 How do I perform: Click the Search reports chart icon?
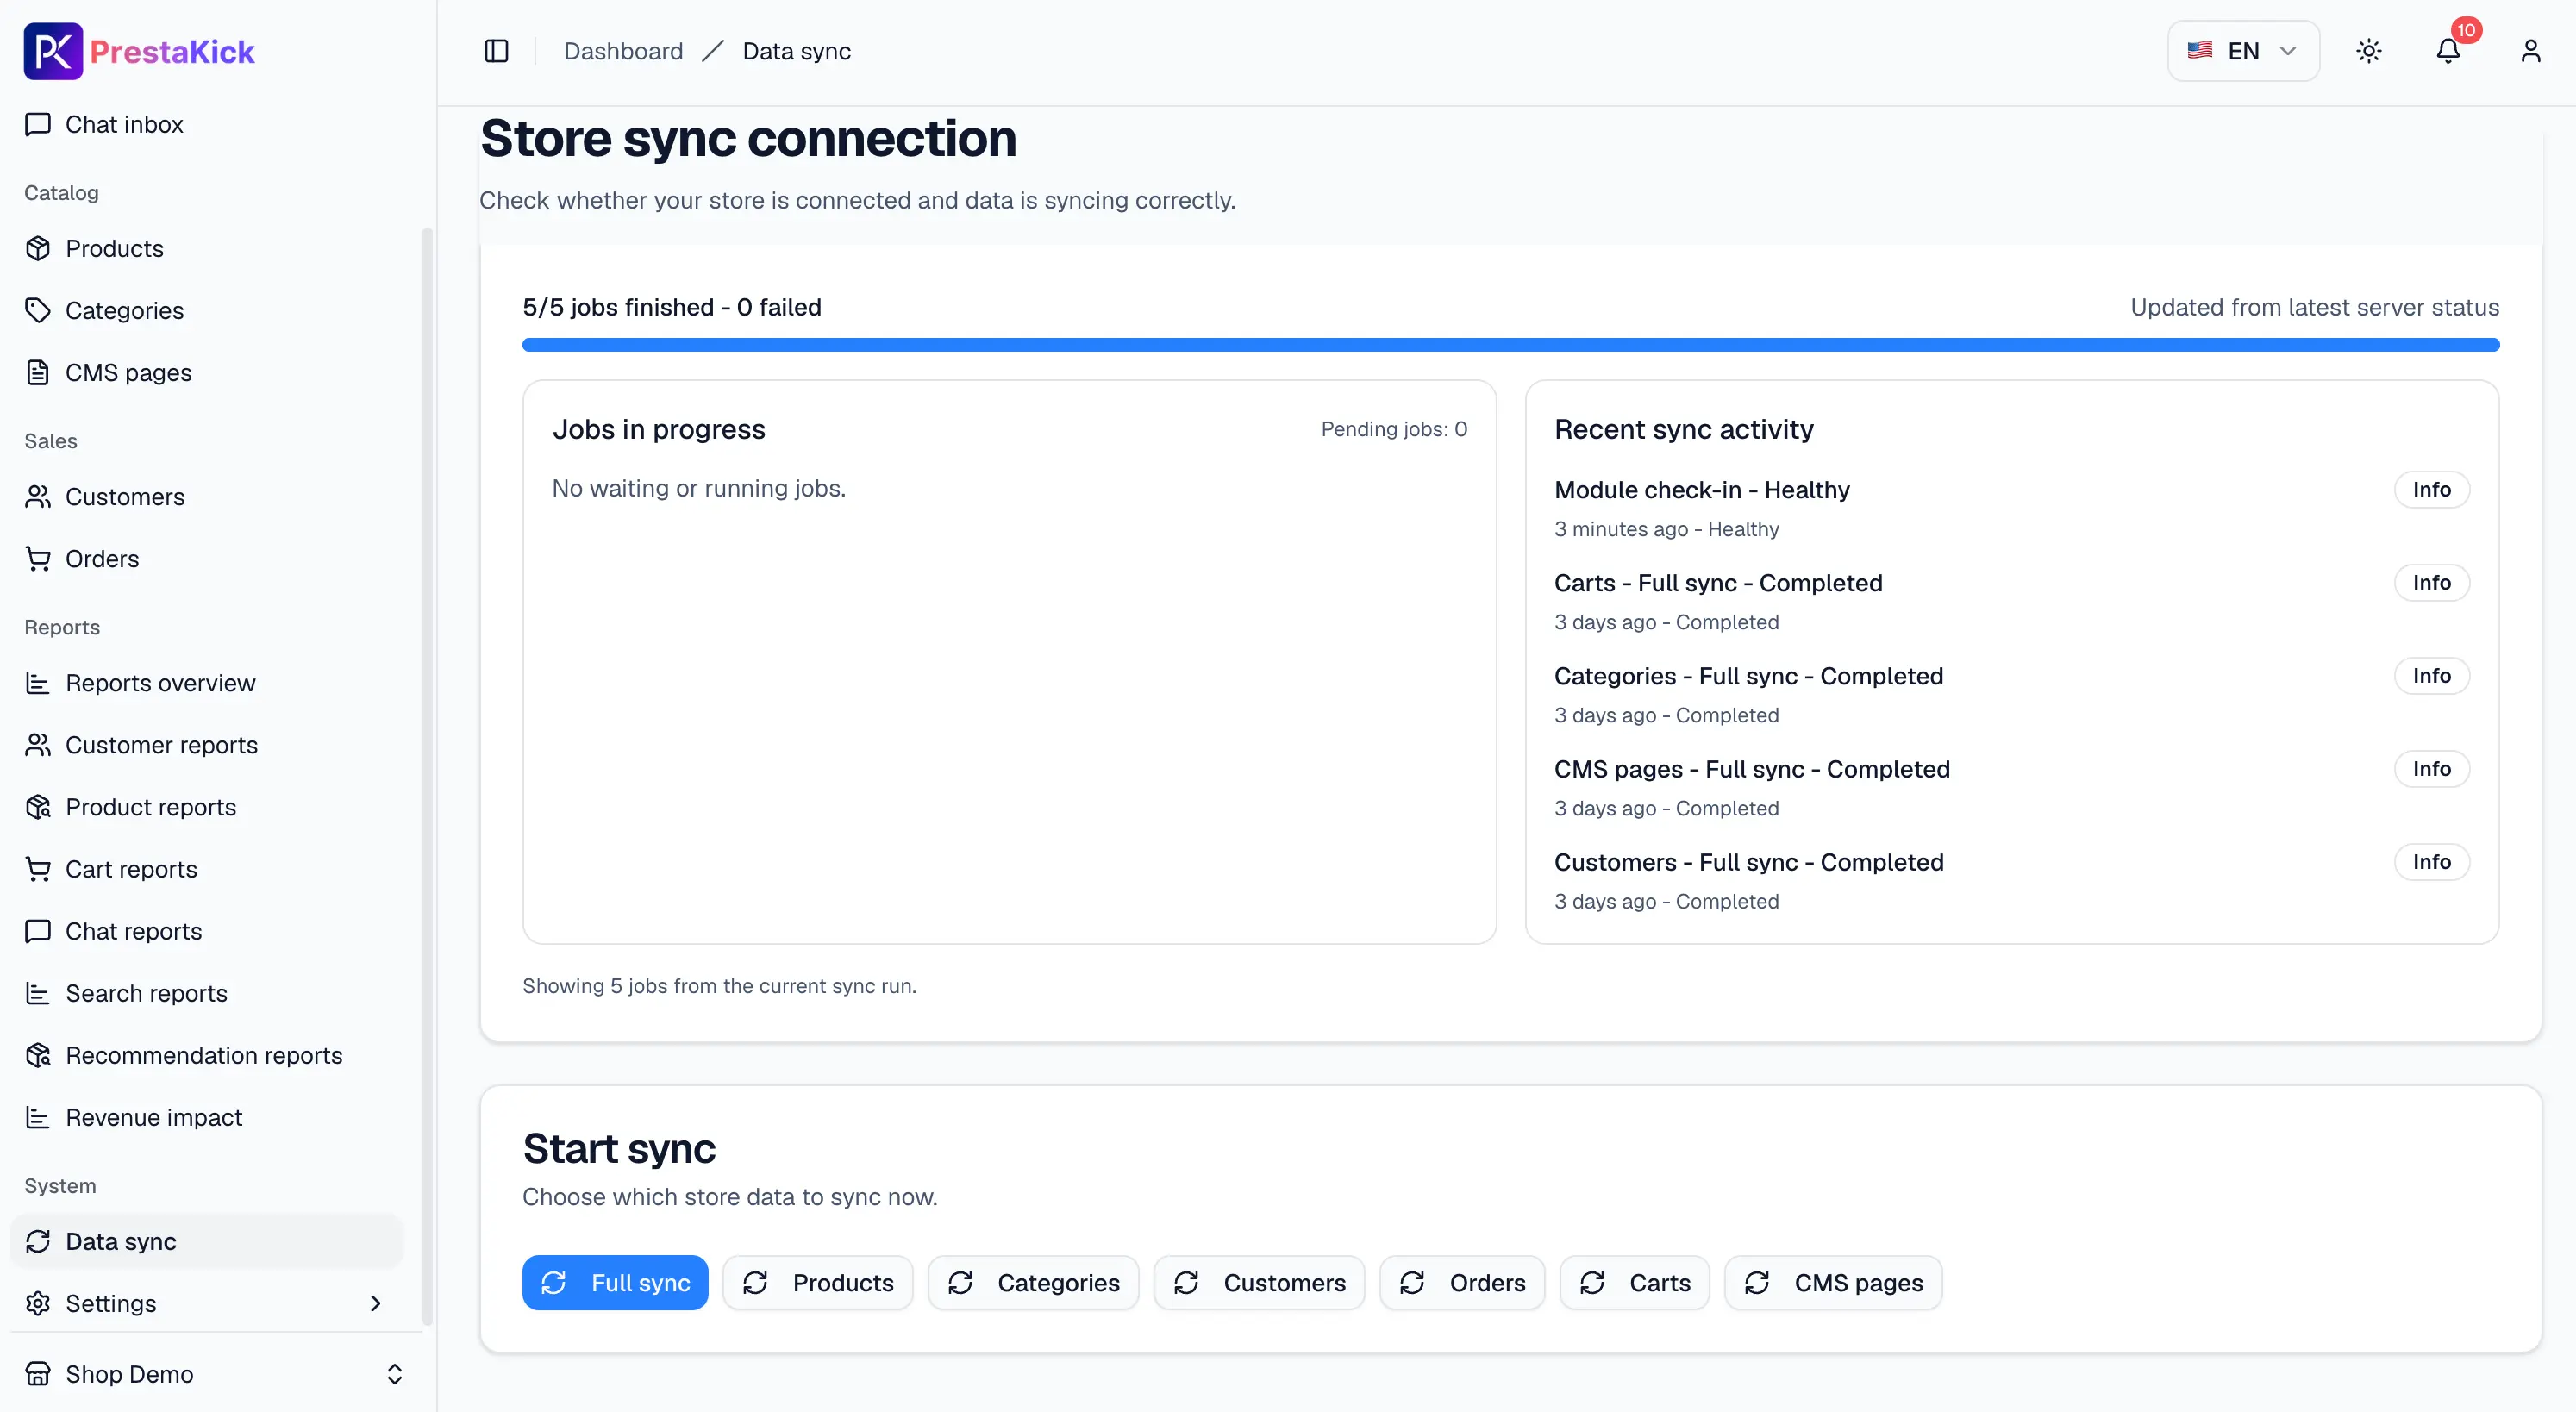coord(38,993)
